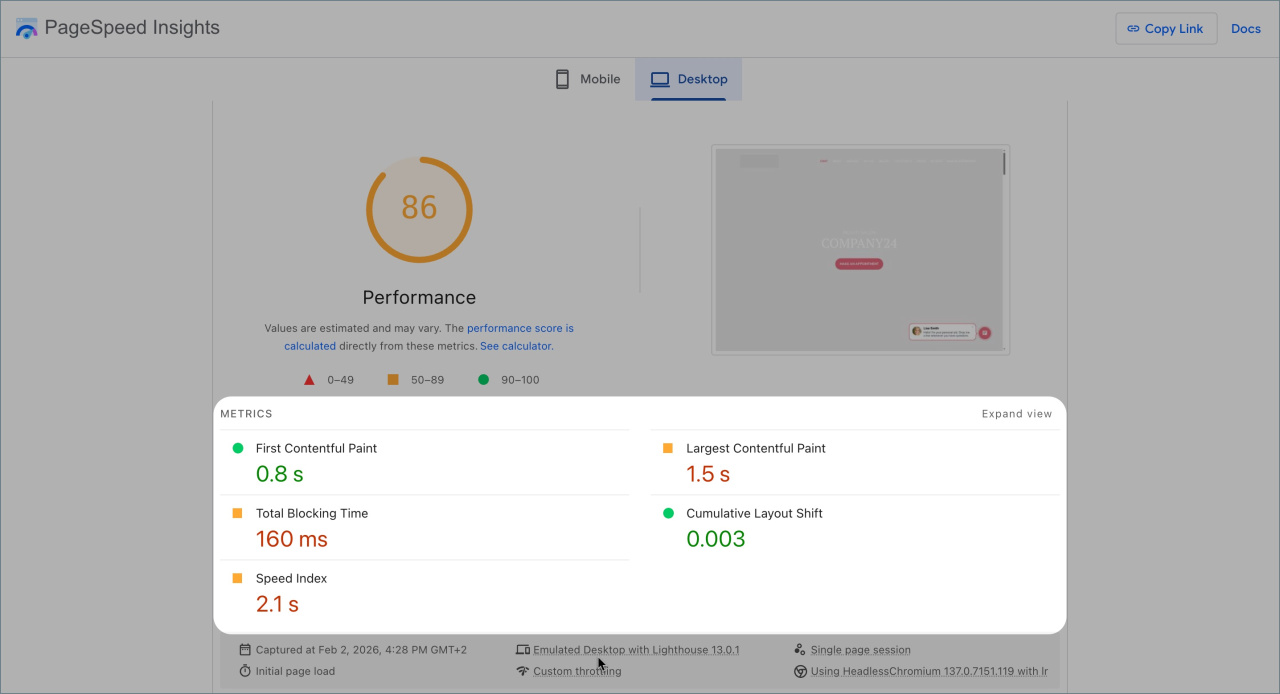The image size is (1280, 694).
Task: Switch to the Mobile tab
Action: (588, 79)
